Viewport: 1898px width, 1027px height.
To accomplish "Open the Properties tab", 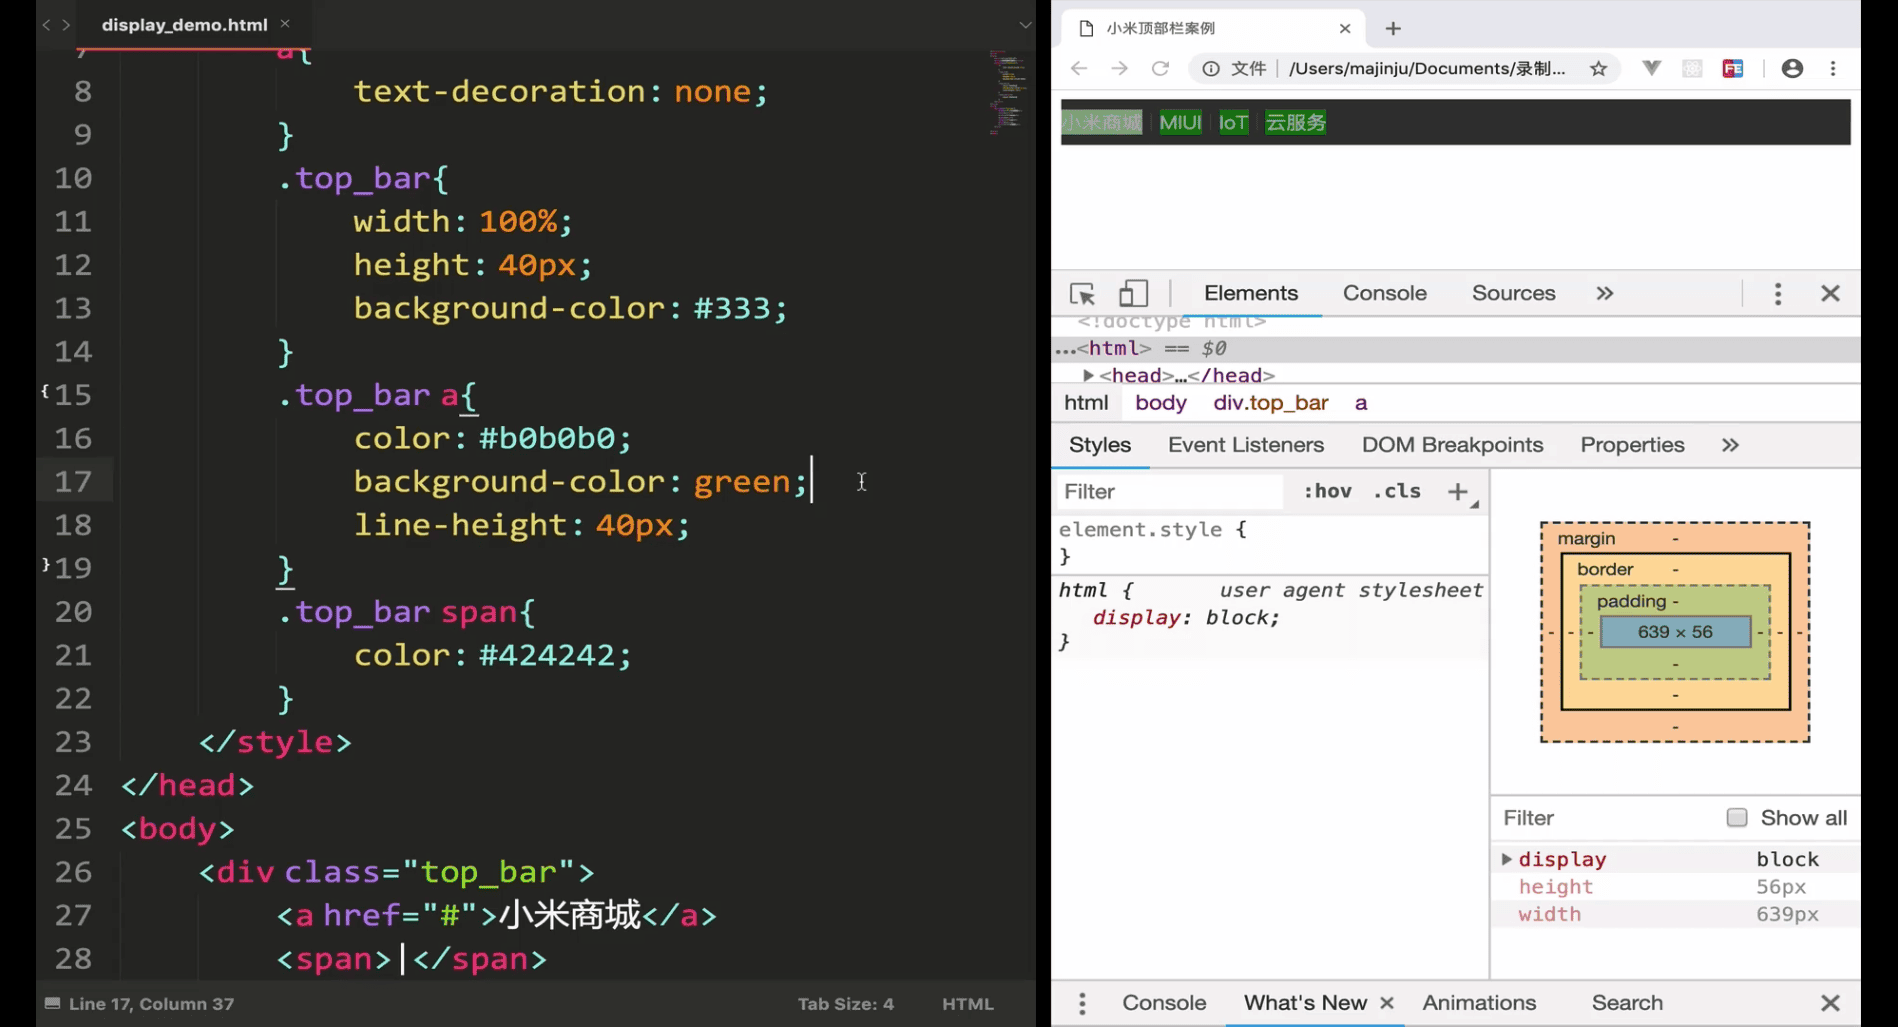I will pyautogui.click(x=1632, y=445).
